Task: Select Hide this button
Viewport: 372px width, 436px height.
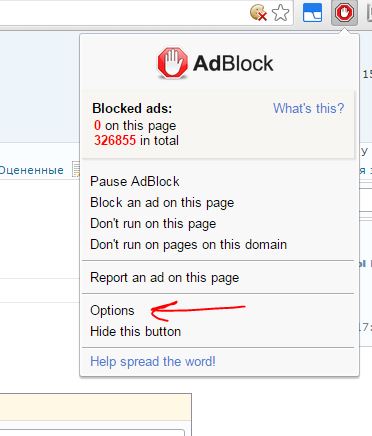Action: (x=135, y=332)
